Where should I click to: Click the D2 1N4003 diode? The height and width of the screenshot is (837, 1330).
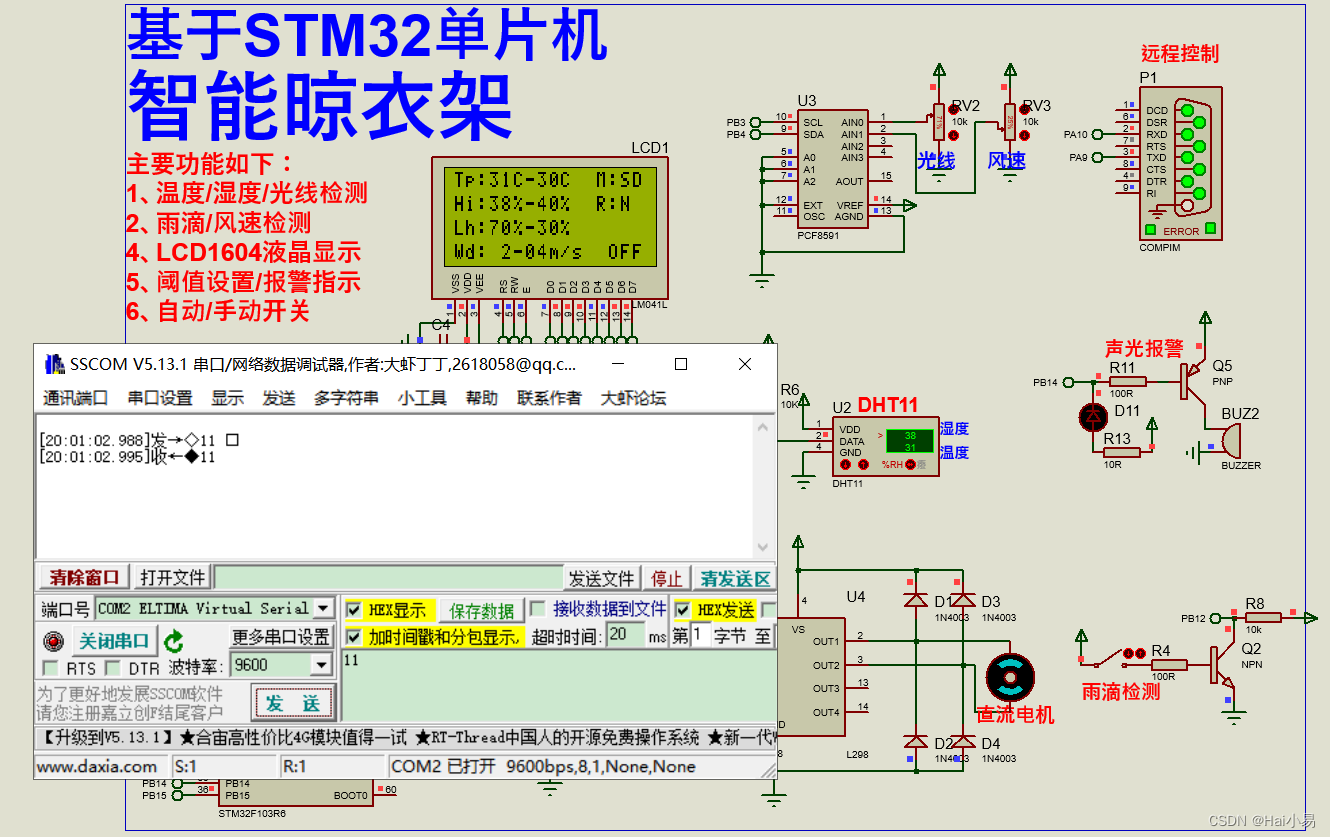point(915,742)
